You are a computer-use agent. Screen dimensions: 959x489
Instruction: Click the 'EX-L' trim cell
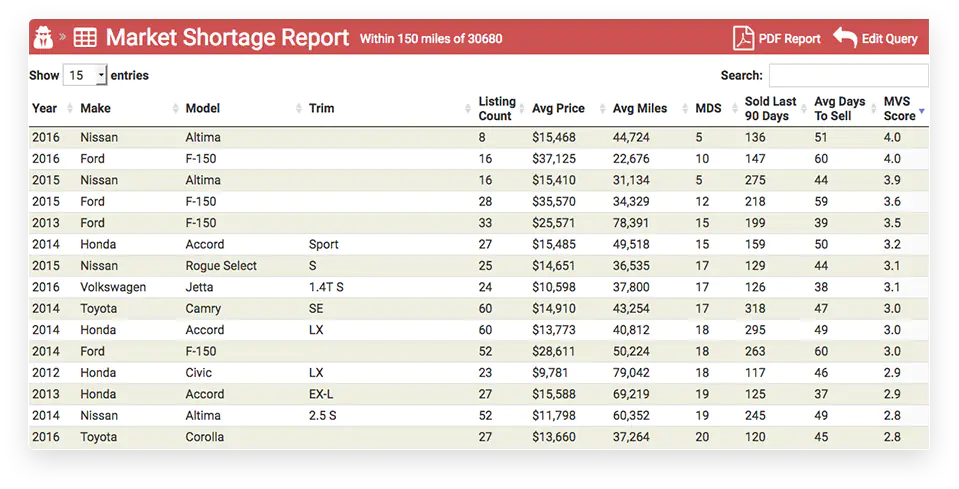point(321,394)
